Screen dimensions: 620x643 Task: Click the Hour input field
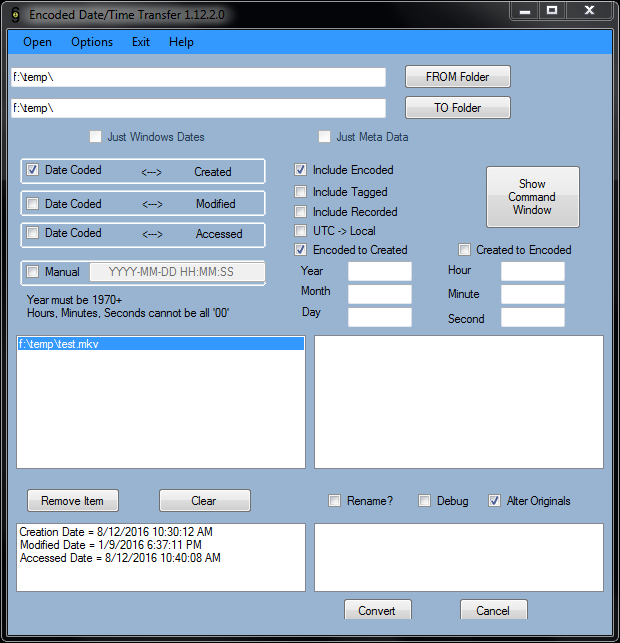533,271
